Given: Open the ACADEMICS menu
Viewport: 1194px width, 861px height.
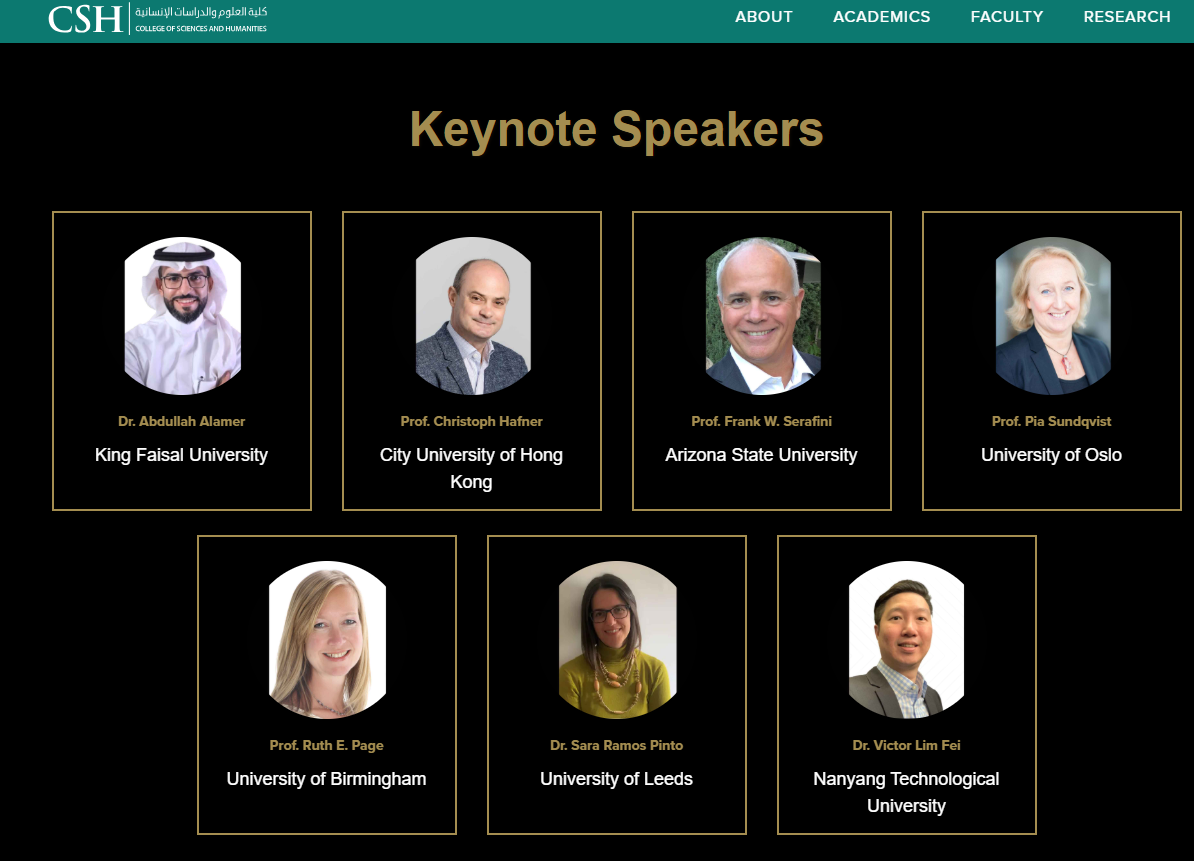Looking at the screenshot, I should [881, 17].
